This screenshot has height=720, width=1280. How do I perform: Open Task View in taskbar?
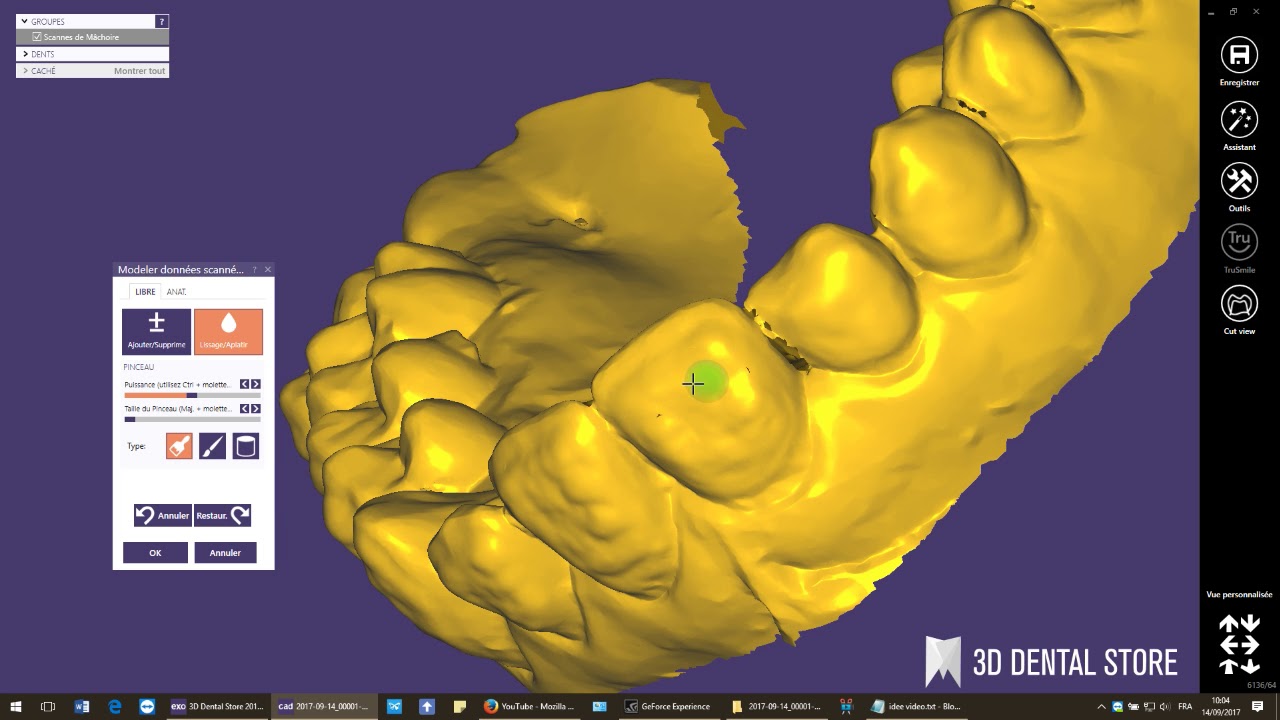point(48,706)
